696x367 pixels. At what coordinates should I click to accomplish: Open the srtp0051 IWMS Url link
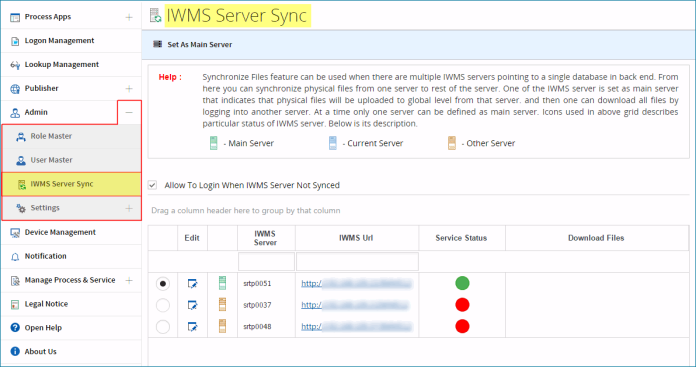point(357,283)
